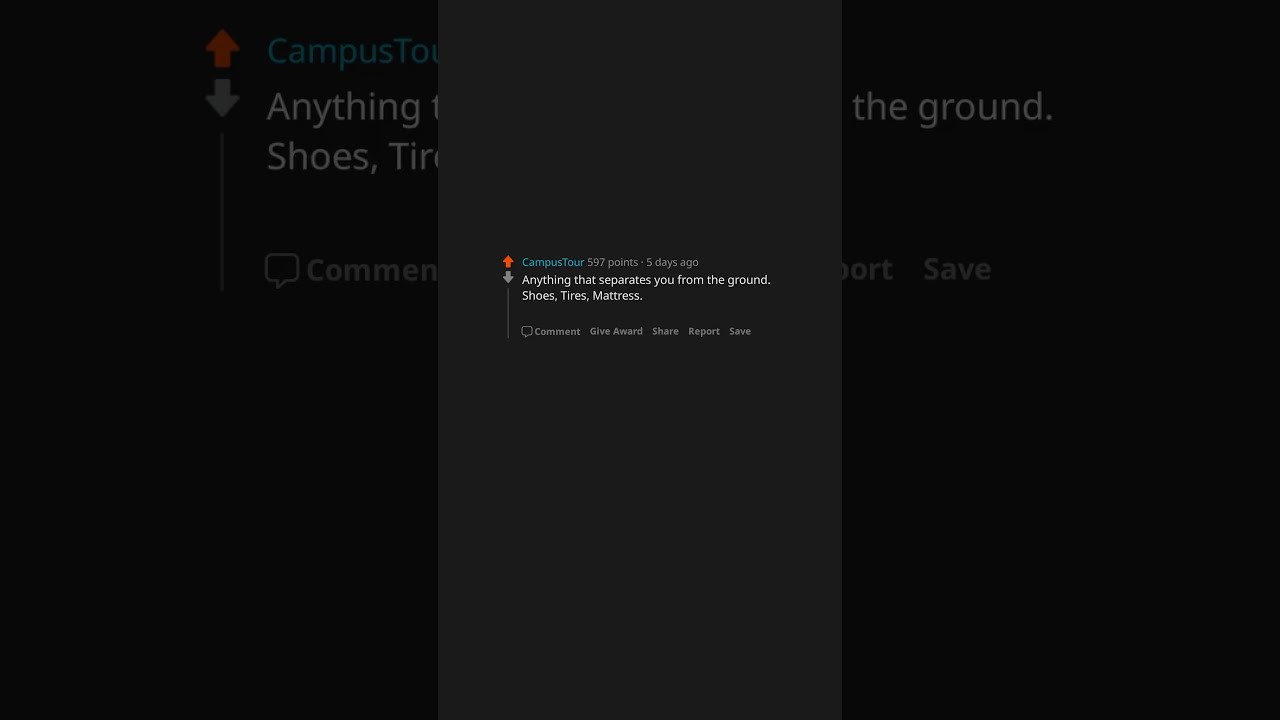Click the large dimmed speech bubble icon
1280x720 pixels.
[x=282, y=270]
